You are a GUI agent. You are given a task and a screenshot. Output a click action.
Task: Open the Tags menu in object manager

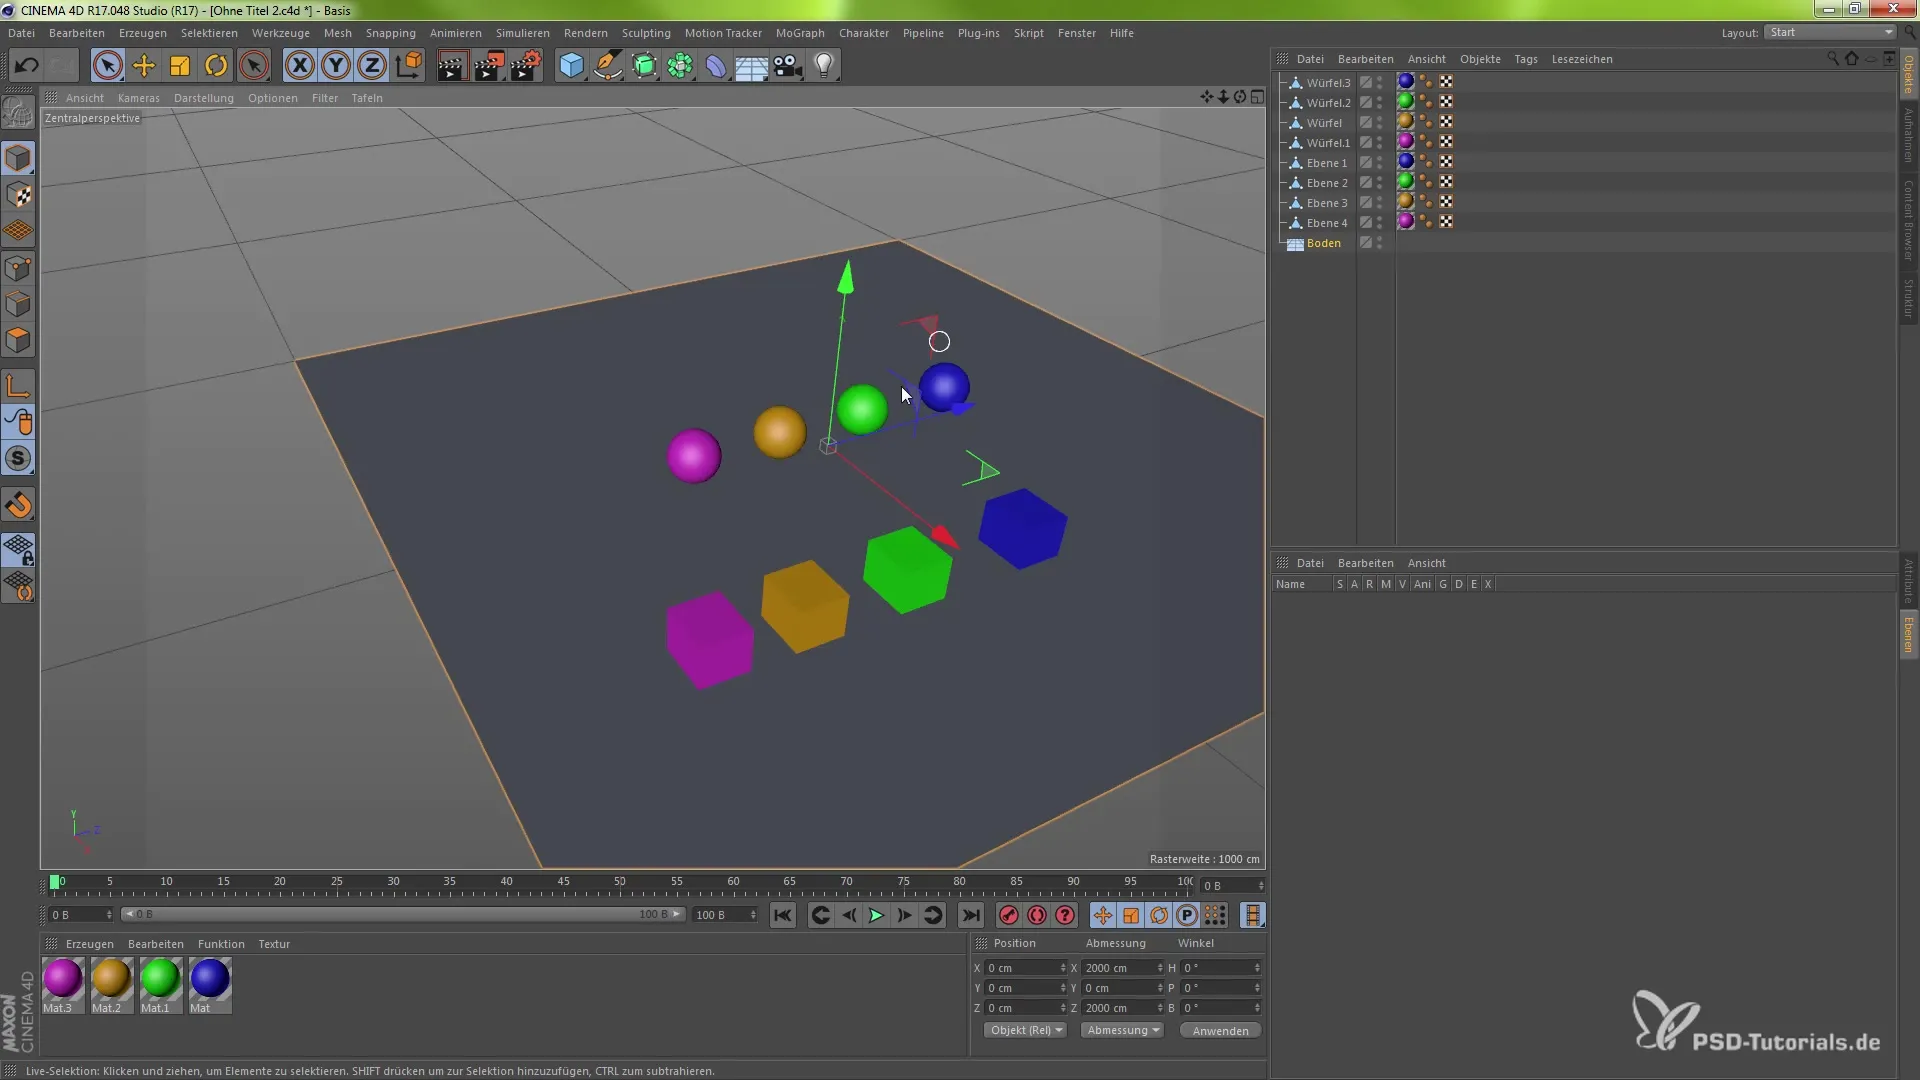pyautogui.click(x=1525, y=59)
